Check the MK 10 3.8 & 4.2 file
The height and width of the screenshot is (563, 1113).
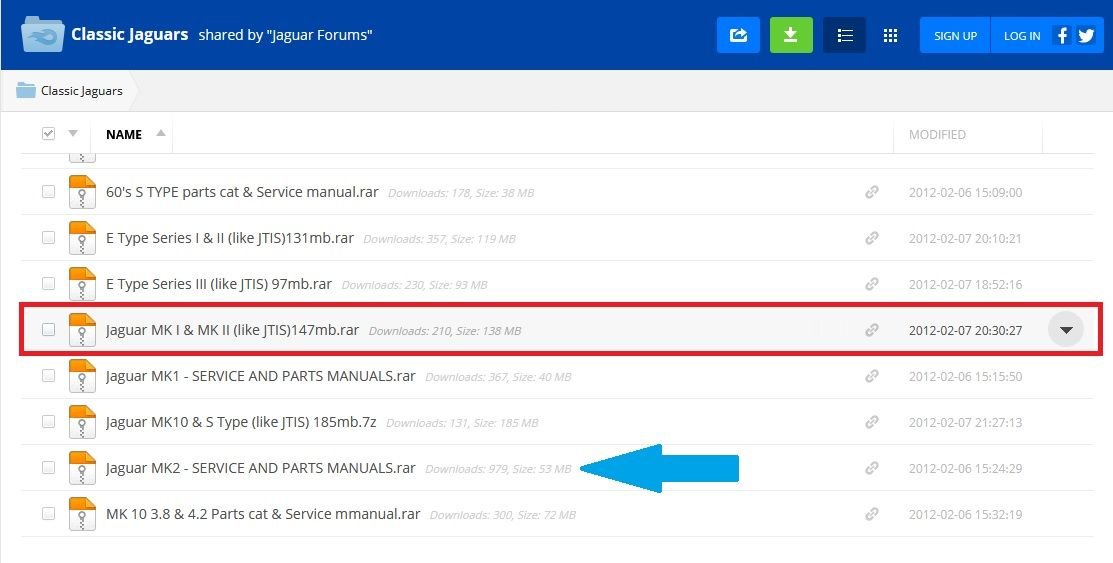tap(48, 513)
